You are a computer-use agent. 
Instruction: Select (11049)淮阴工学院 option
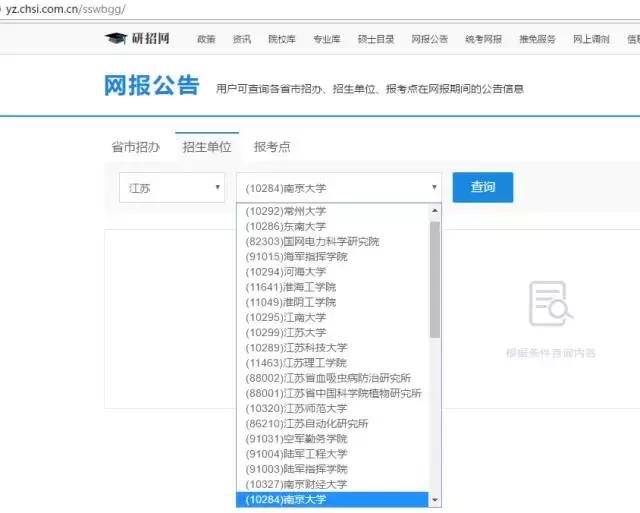click(x=333, y=302)
